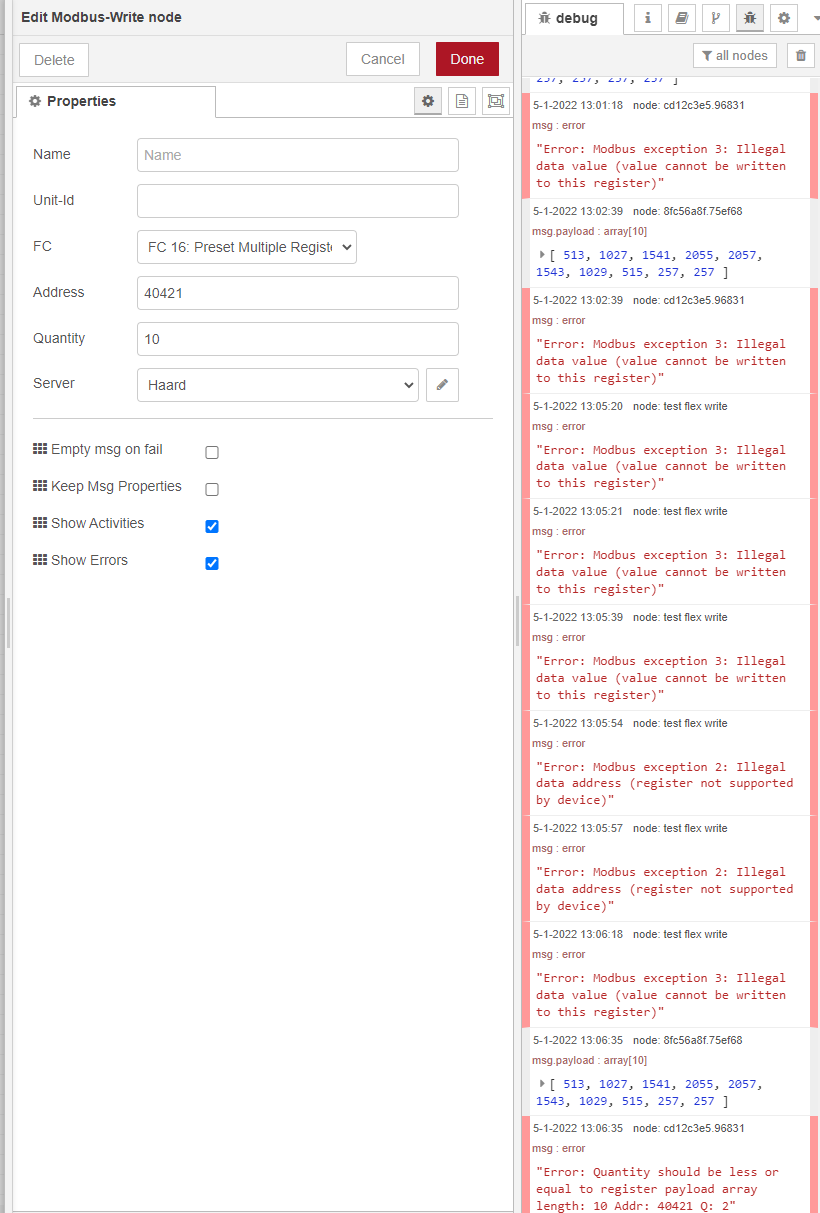
Task: Open the sidebar tabs overflow menu
Action: point(813,18)
